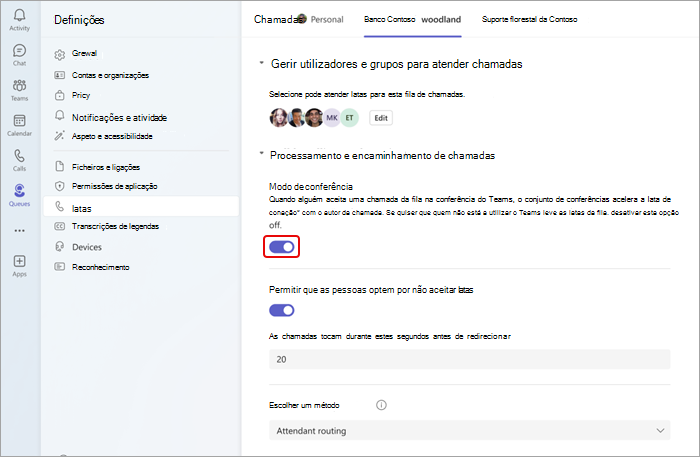This screenshot has height=457, width=700.
Task: Switch to Suporte florestal da Contoso tab
Action: pos(529,20)
